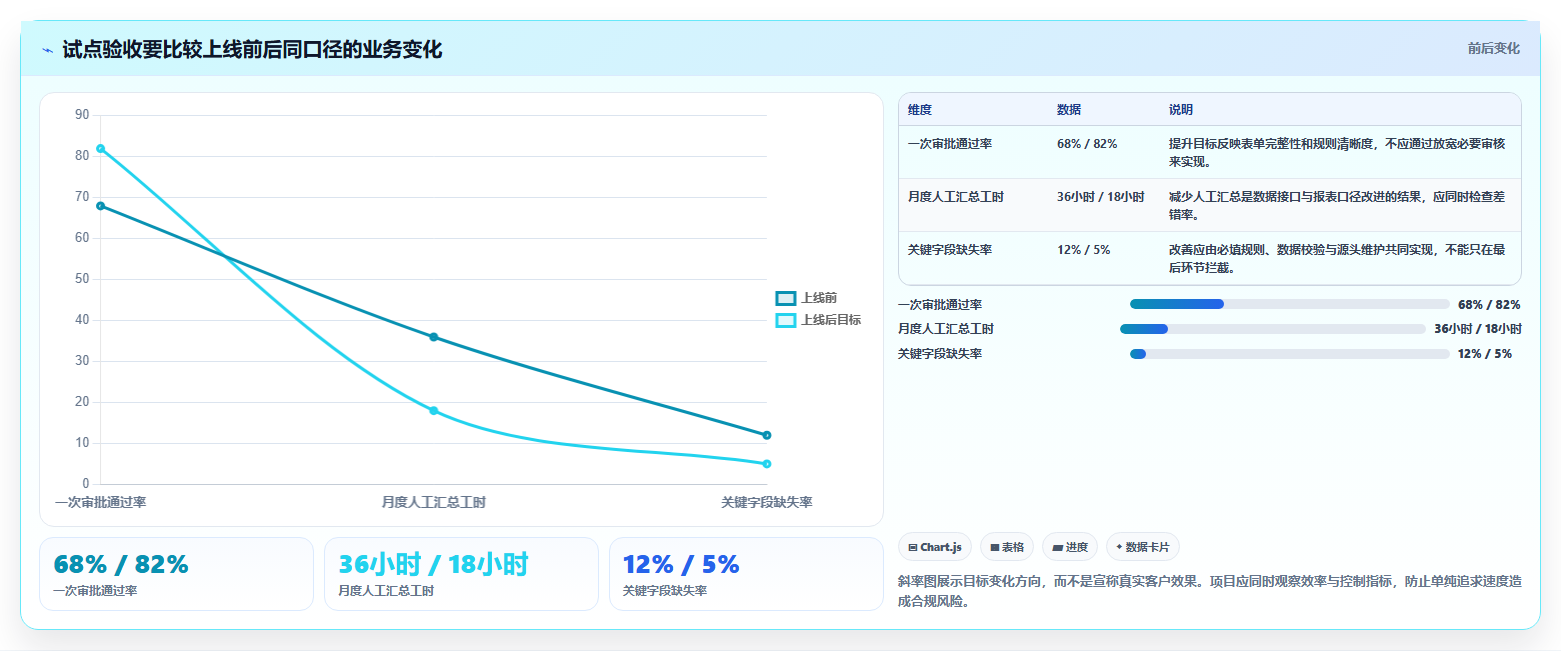Click the 68% / 82% value beside the progress bar
The width and height of the screenshot is (1561, 651).
pos(1489,304)
